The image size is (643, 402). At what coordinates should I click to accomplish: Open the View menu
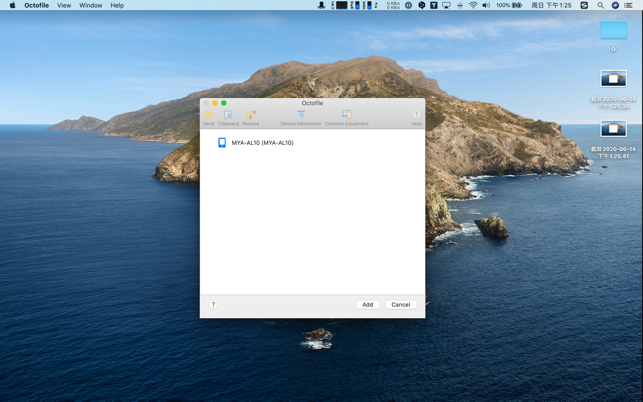coord(64,5)
